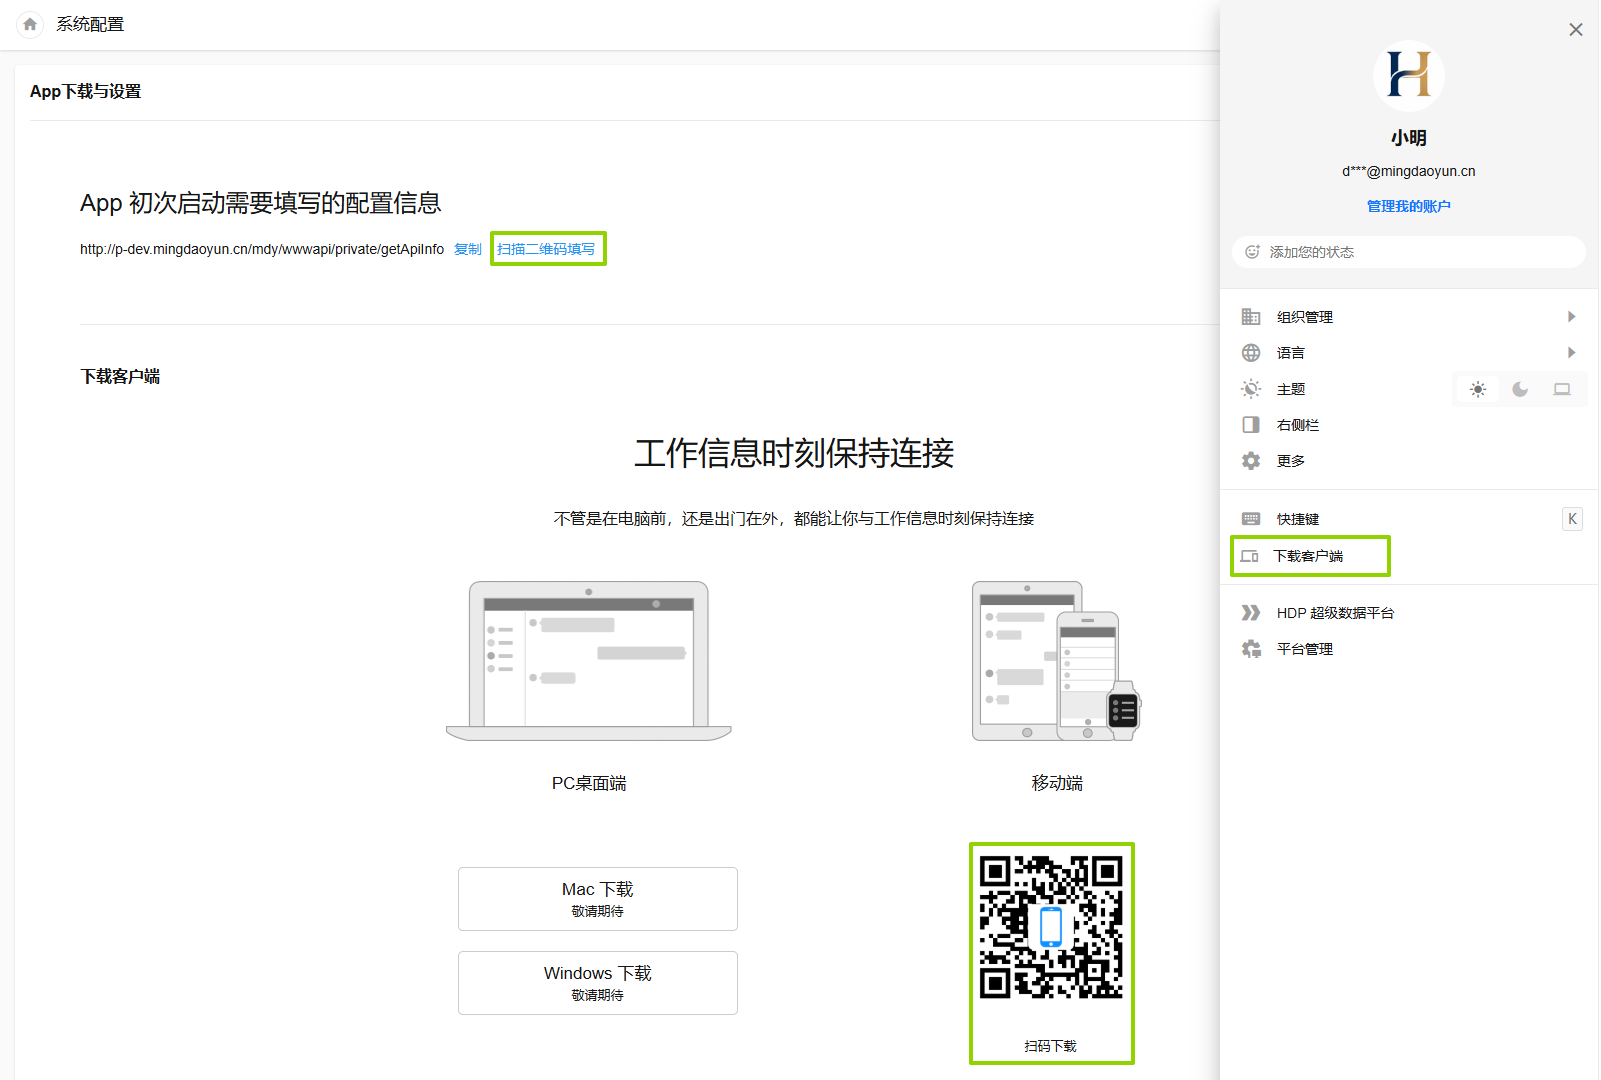Expand the 语言 submenu arrow
1601x1080 pixels.
[1572, 353]
